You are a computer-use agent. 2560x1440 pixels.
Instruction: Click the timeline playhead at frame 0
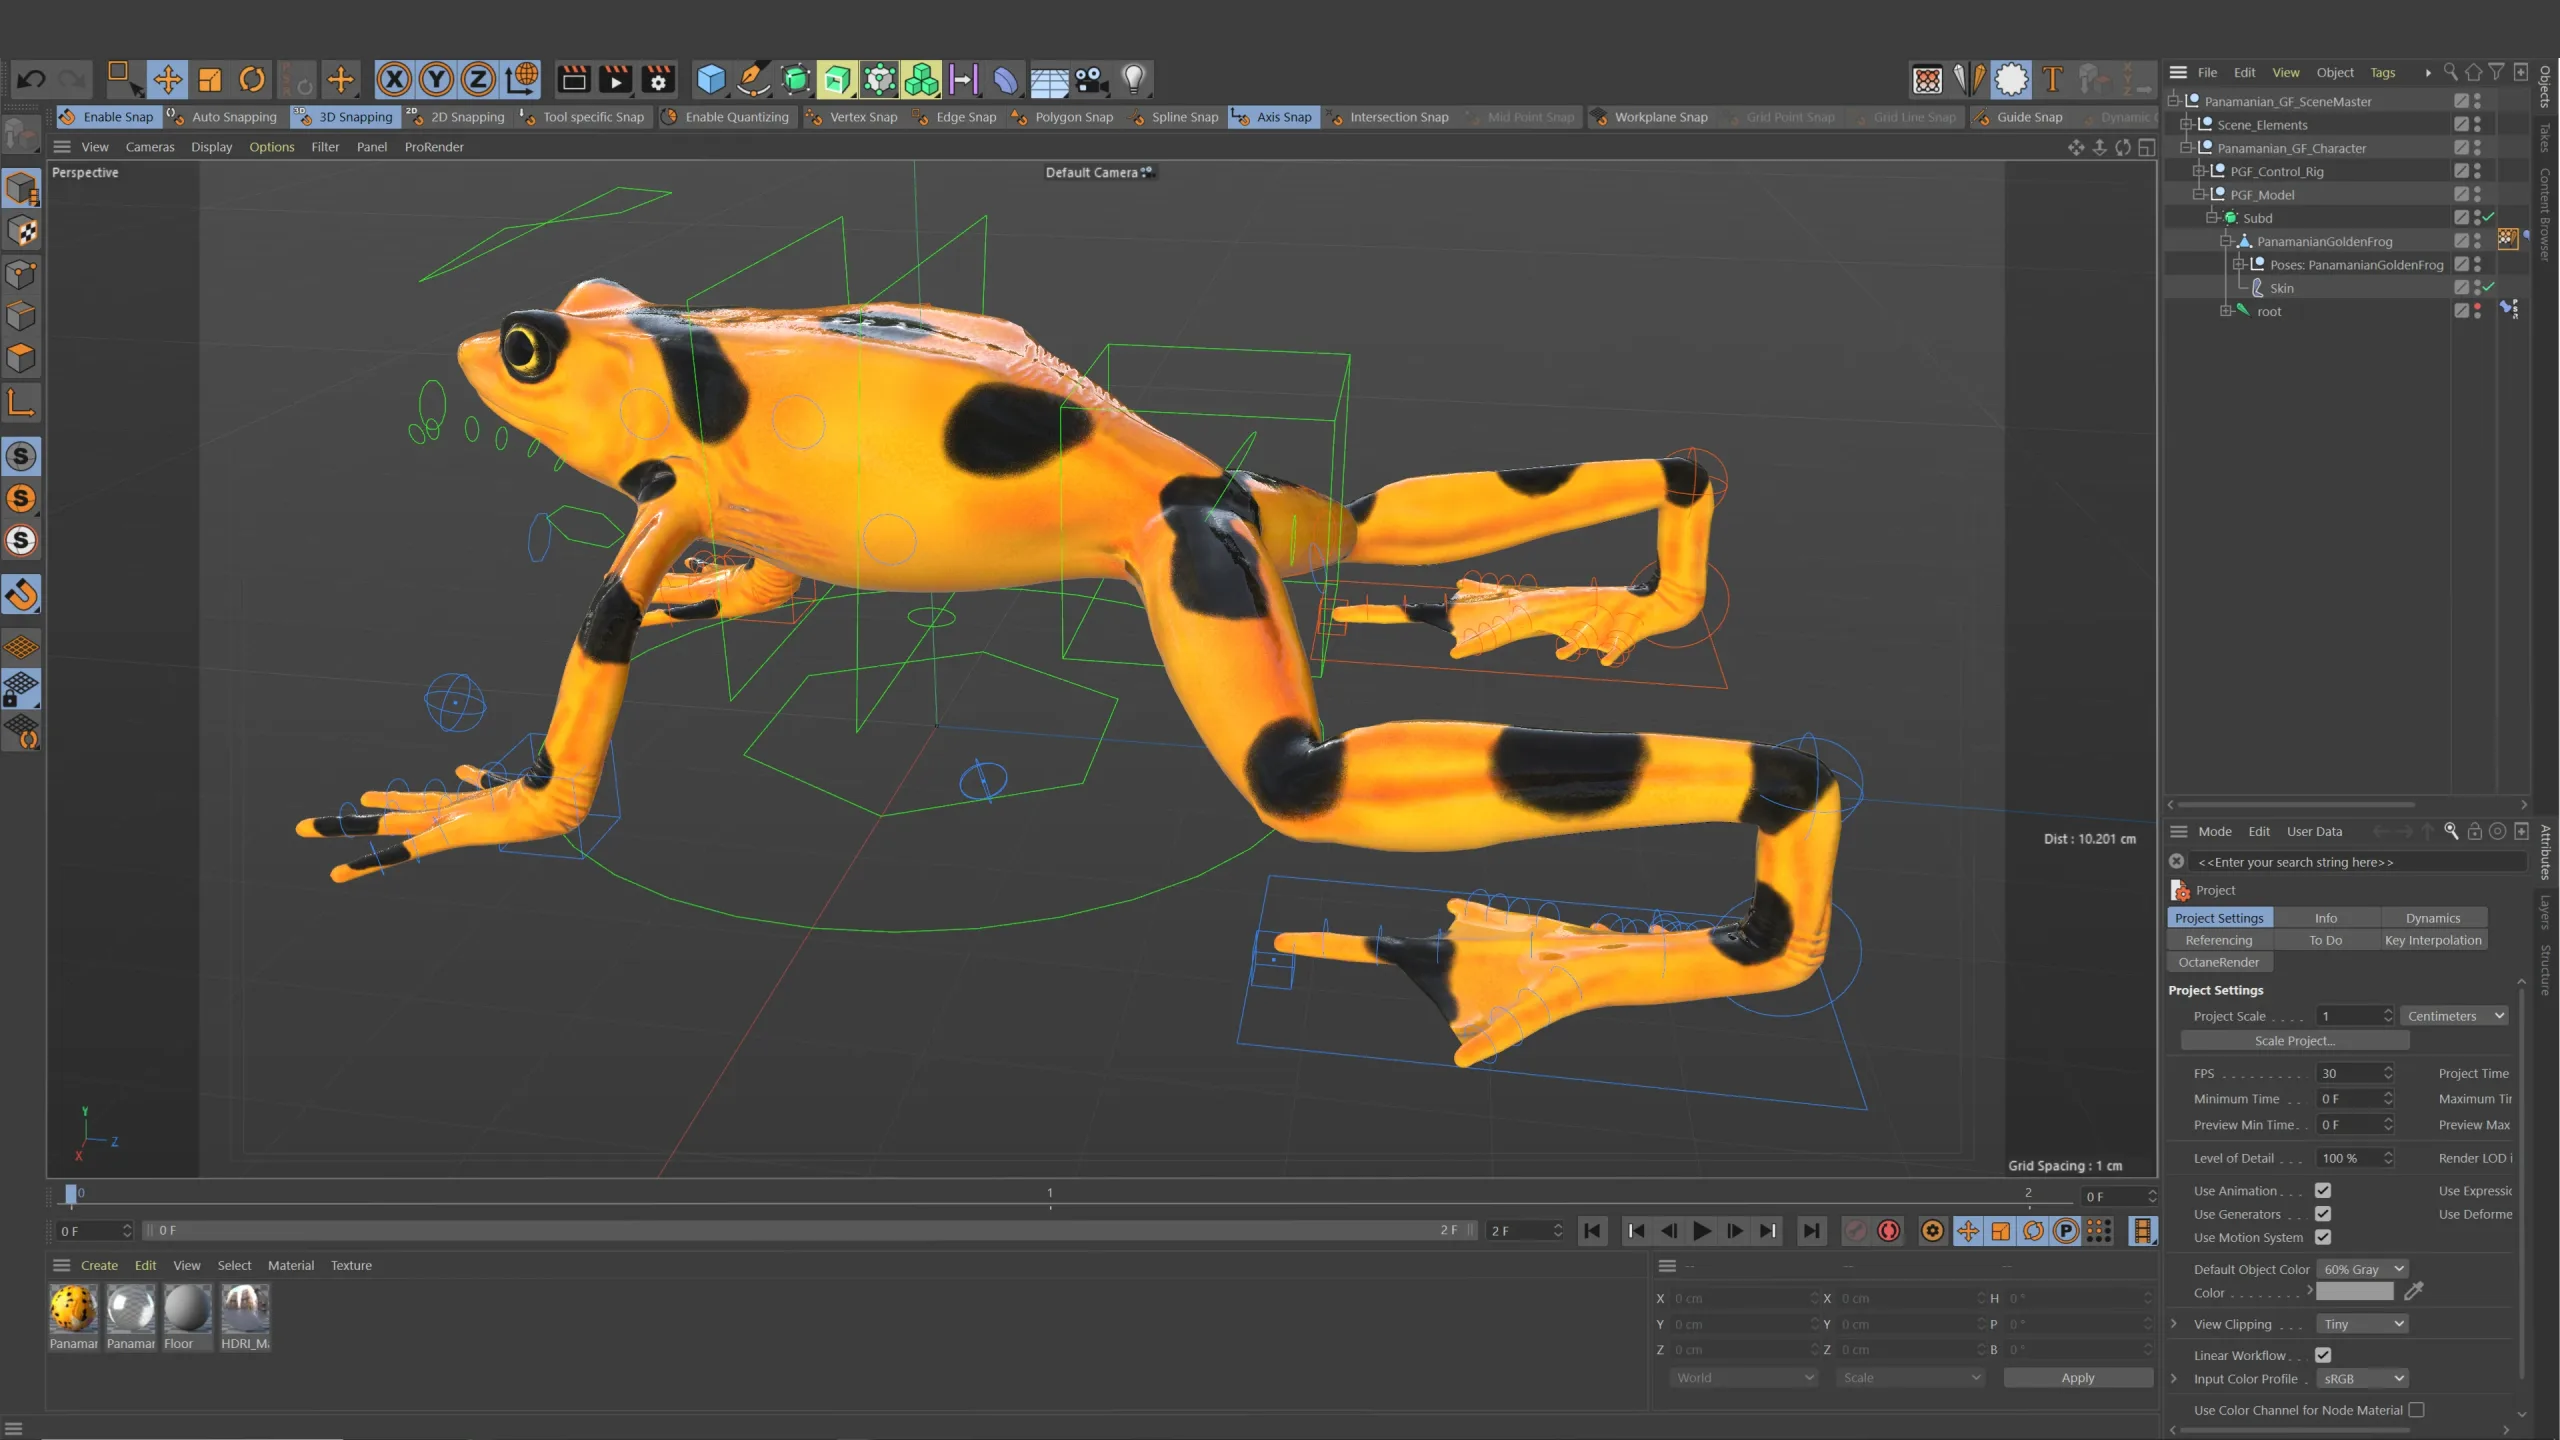pos(71,1193)
